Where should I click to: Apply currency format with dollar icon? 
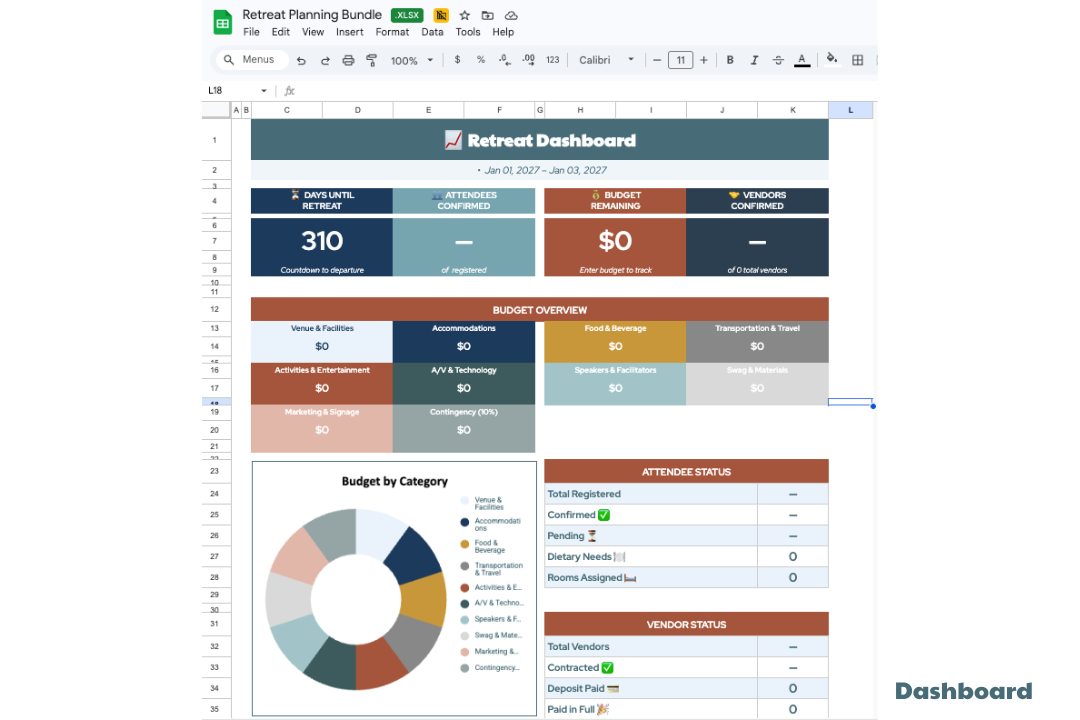click(457, 60)
